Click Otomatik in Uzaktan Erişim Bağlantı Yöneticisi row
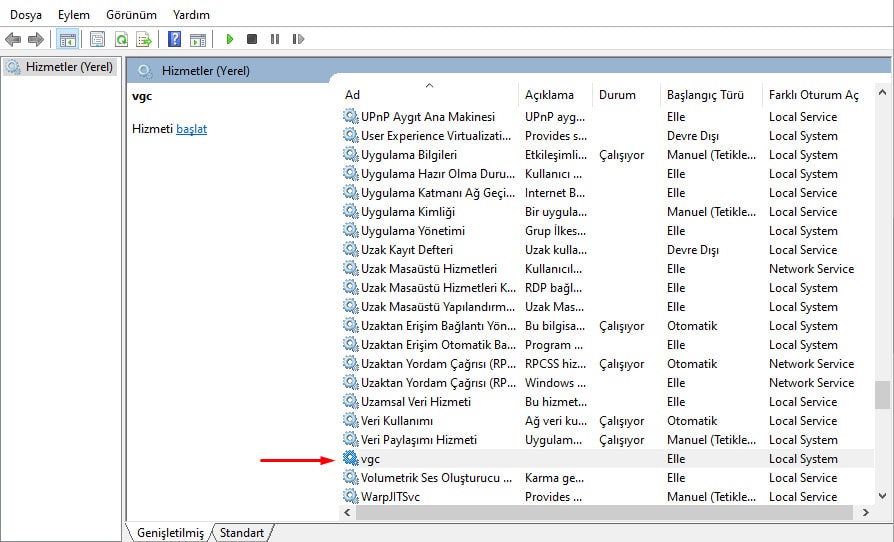 (692, 326)
